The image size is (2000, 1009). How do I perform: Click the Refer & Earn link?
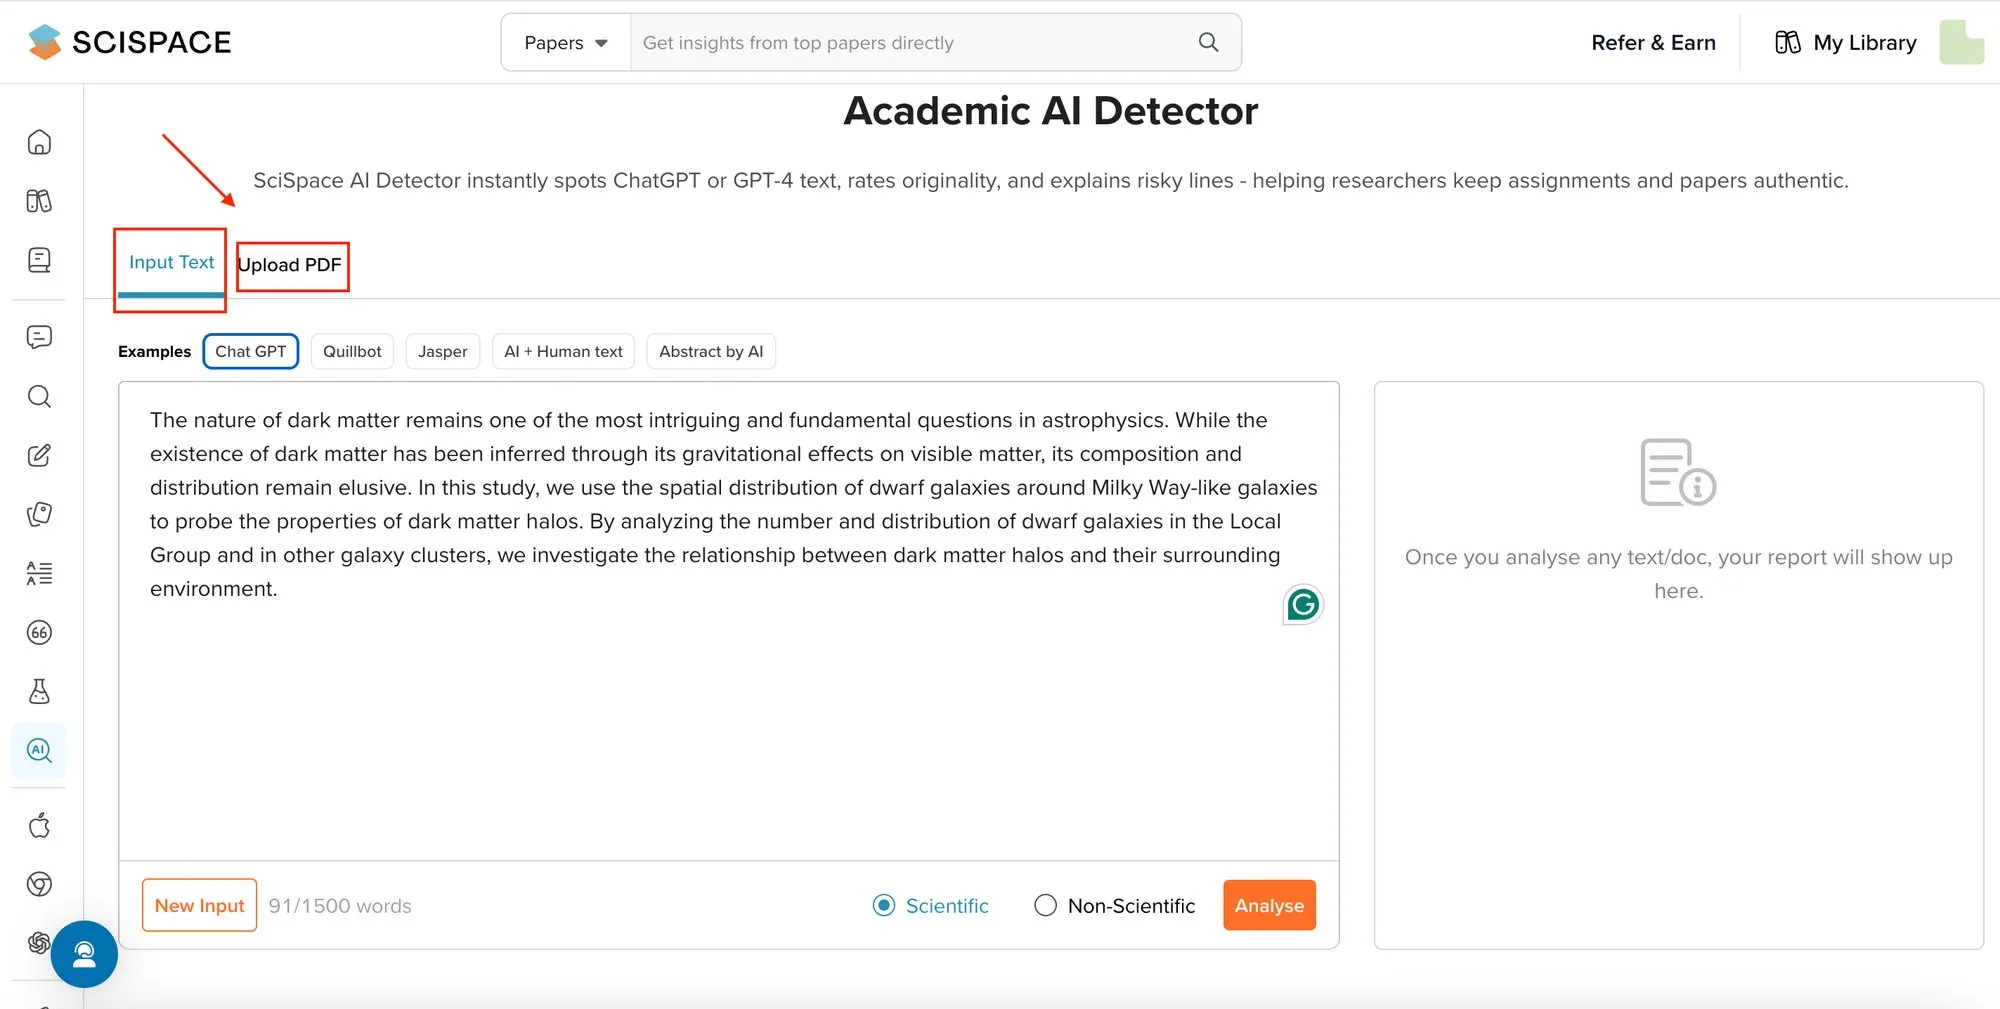click(x=1653, y=42)
